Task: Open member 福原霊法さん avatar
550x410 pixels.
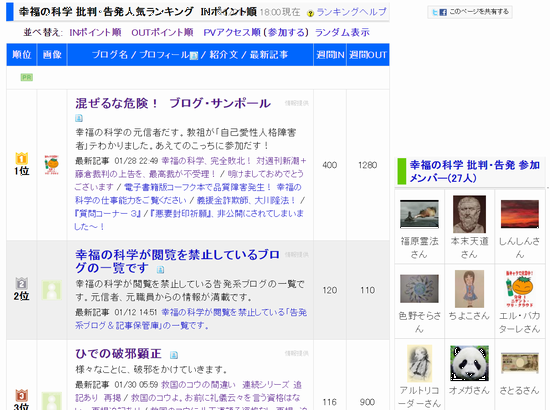Action: point(420,214)
